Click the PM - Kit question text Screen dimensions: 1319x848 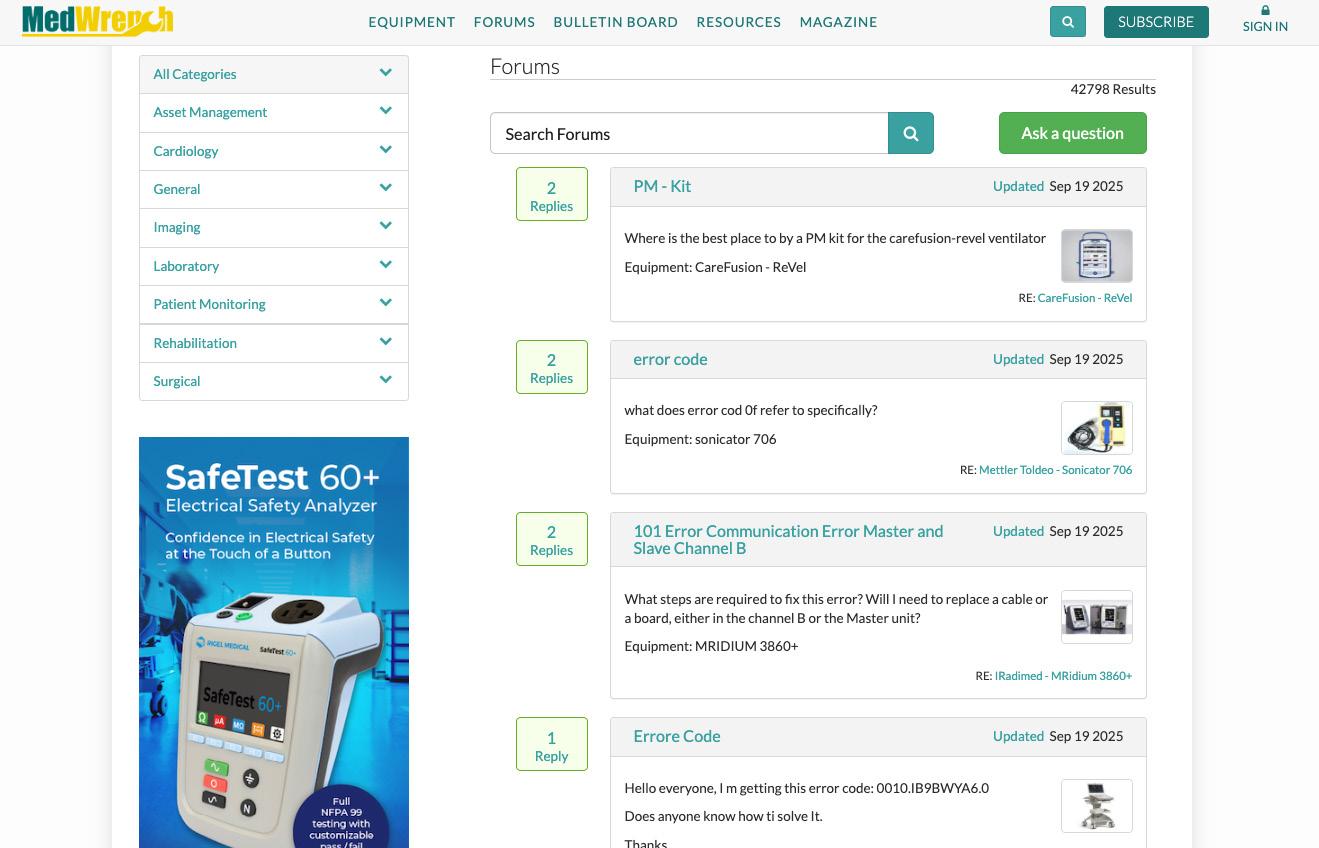(835, 238)
